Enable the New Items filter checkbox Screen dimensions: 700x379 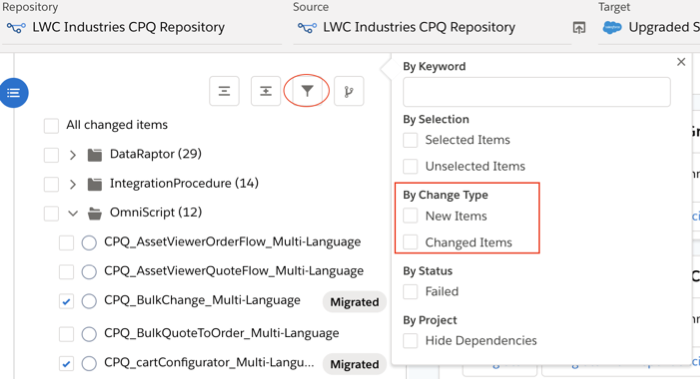click(x=410, y=216)
